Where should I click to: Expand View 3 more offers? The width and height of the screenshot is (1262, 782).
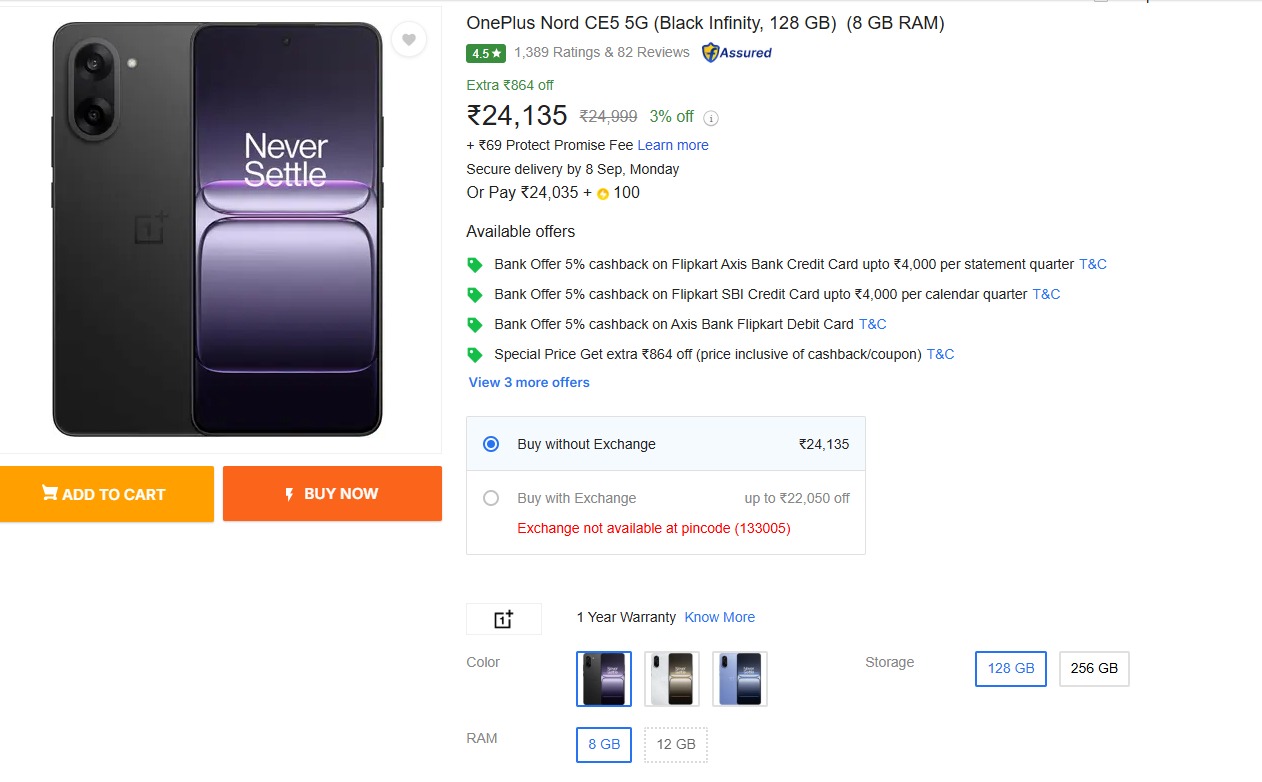pos(529,382)
